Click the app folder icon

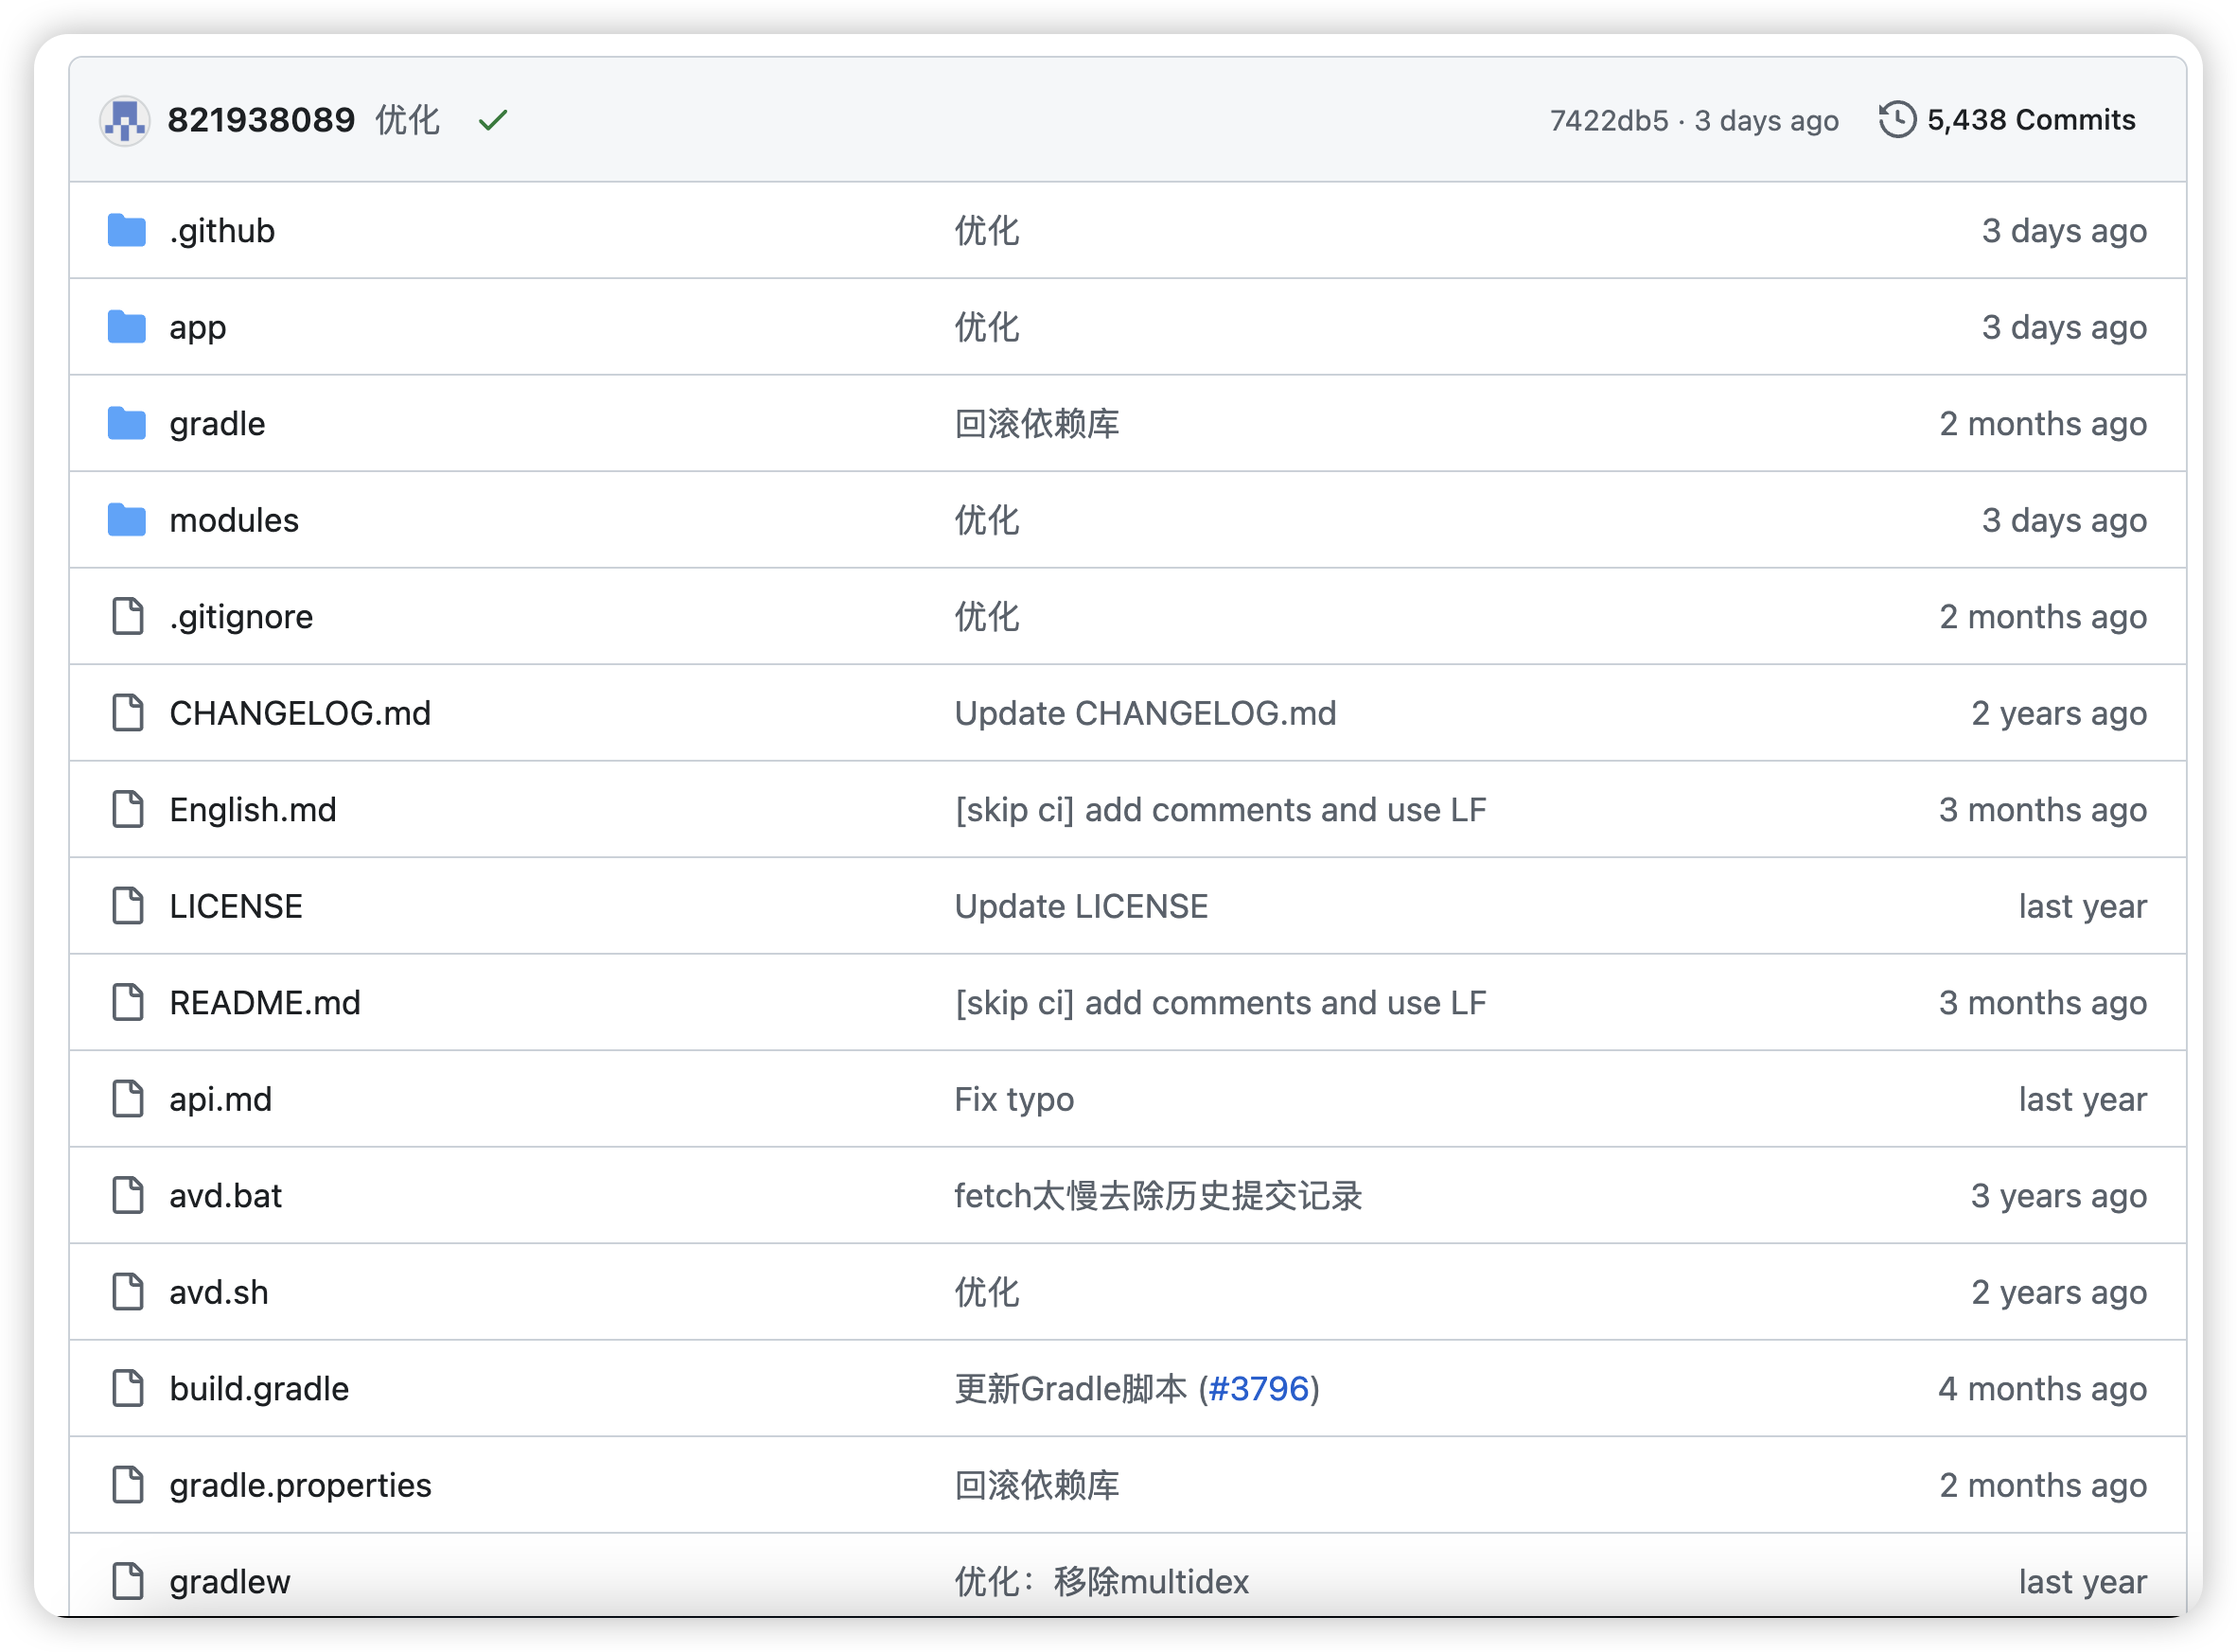pos(127,327)
